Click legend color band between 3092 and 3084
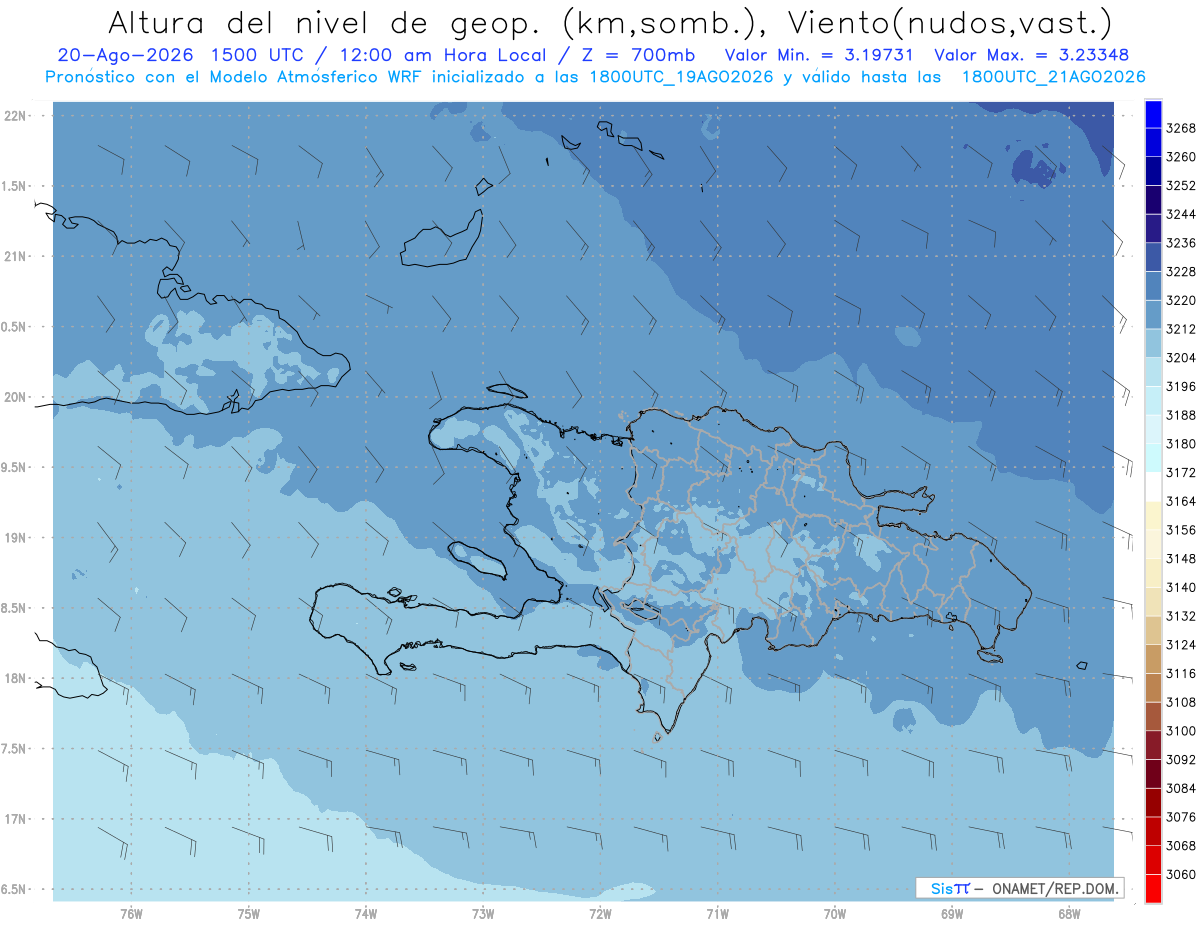The height and width of the screenshot is (927, 1200). 1152,773
